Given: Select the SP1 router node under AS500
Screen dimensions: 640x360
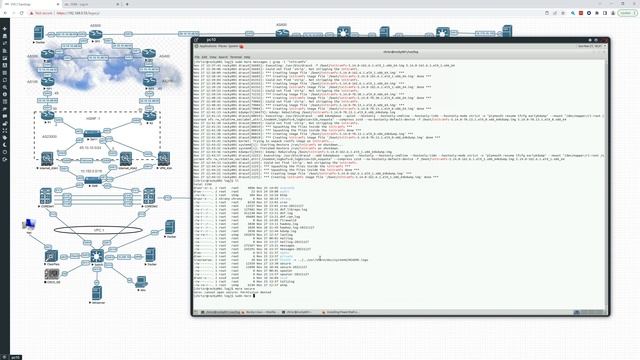Looking at the screenshot, I should (x=96, y=34).
